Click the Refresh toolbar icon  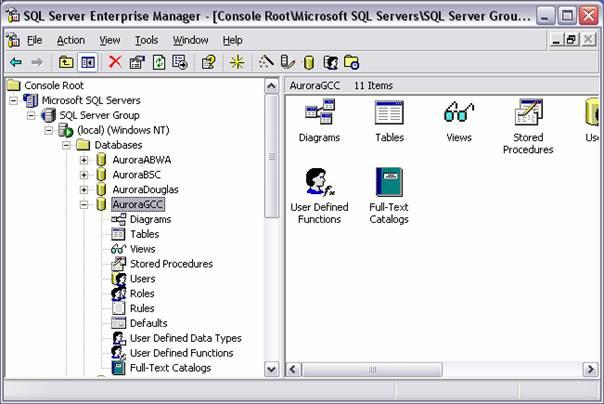coord(159,62)
